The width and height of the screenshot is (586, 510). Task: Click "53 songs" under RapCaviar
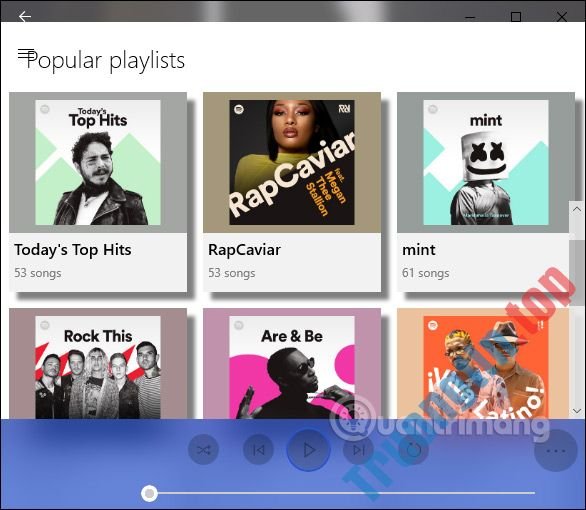(x=232, y=273)
